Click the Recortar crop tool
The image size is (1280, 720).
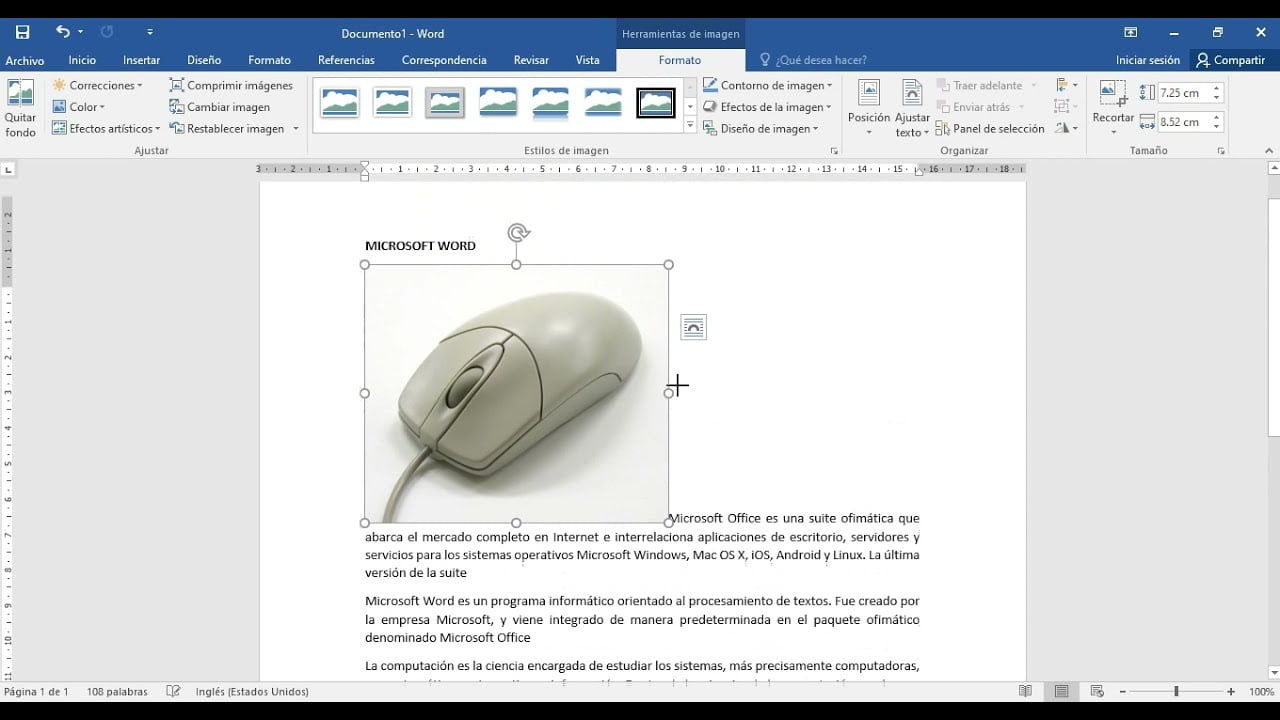tap(1113, 109)
